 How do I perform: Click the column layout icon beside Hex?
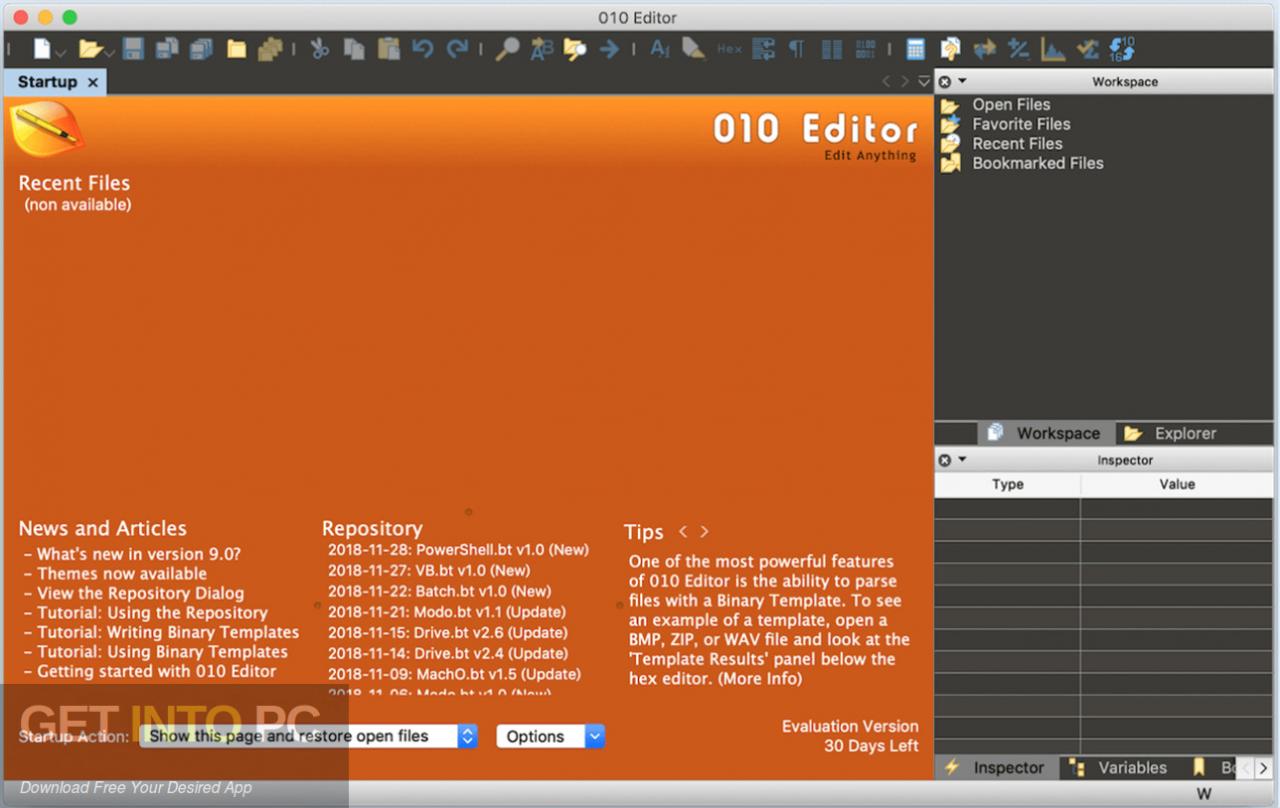click(764, 48)
